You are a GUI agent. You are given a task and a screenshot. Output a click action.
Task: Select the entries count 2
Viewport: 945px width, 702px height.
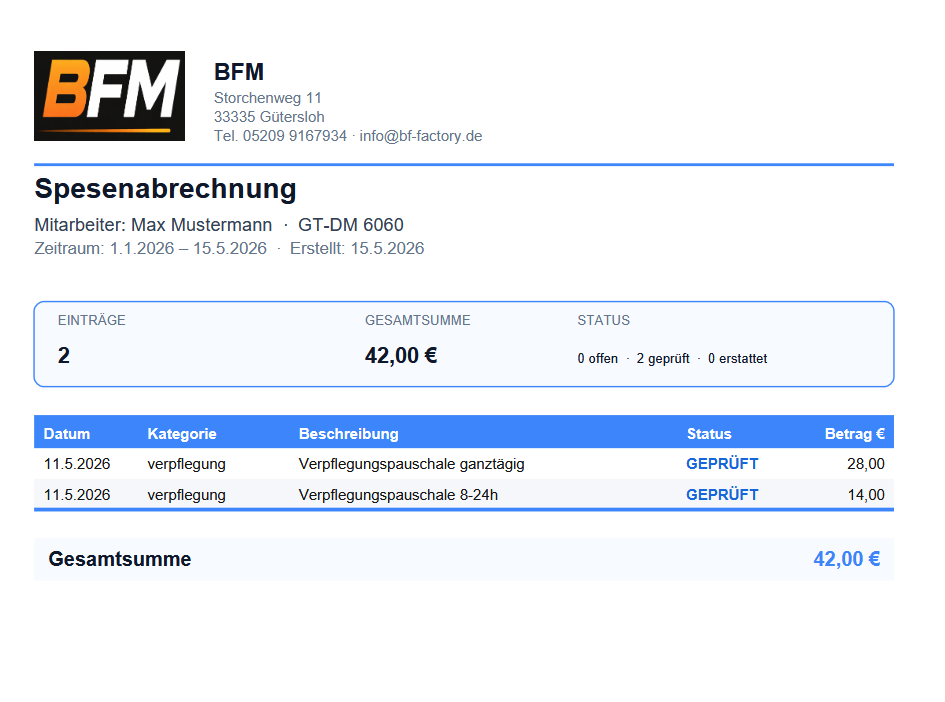click(64, 356)
